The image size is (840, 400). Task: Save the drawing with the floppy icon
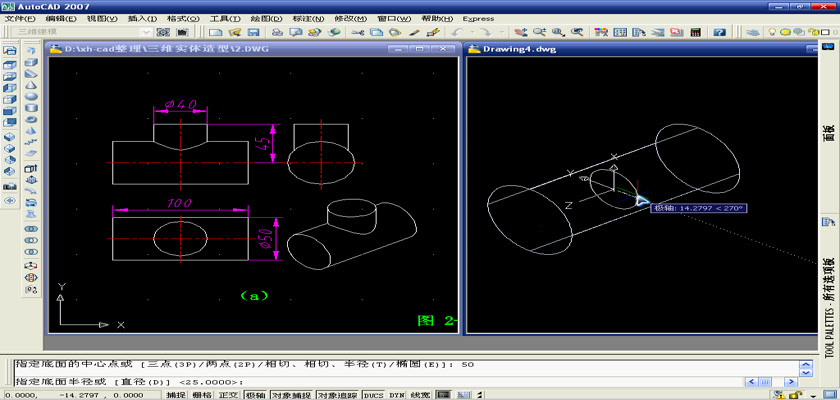click(253, 32)
